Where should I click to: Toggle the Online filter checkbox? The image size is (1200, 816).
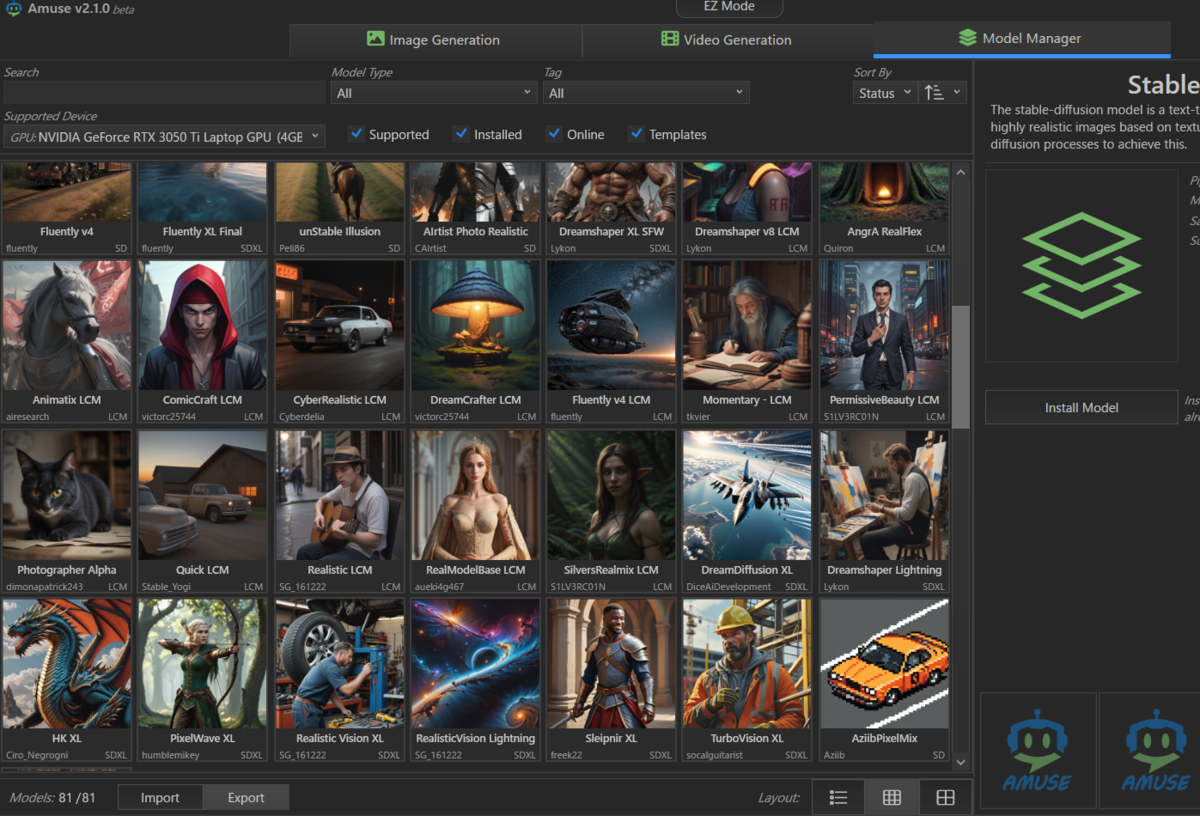[554, 134]
